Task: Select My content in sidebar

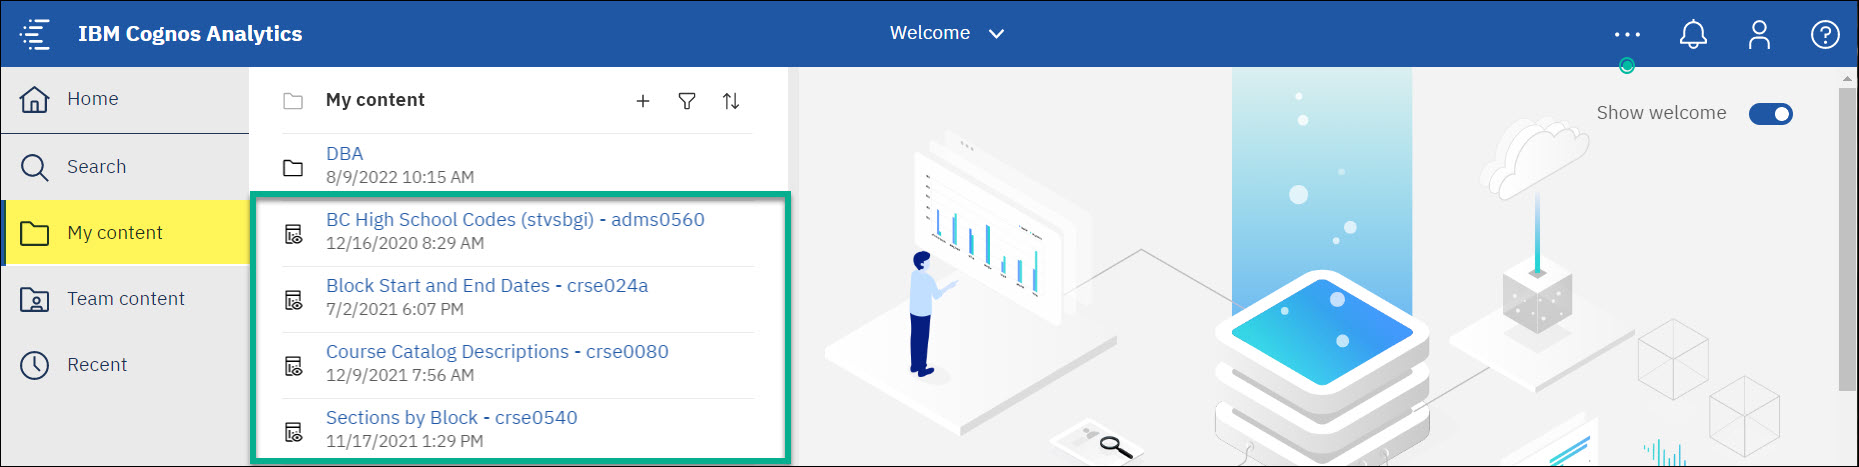Action: [x=125, y=233]
